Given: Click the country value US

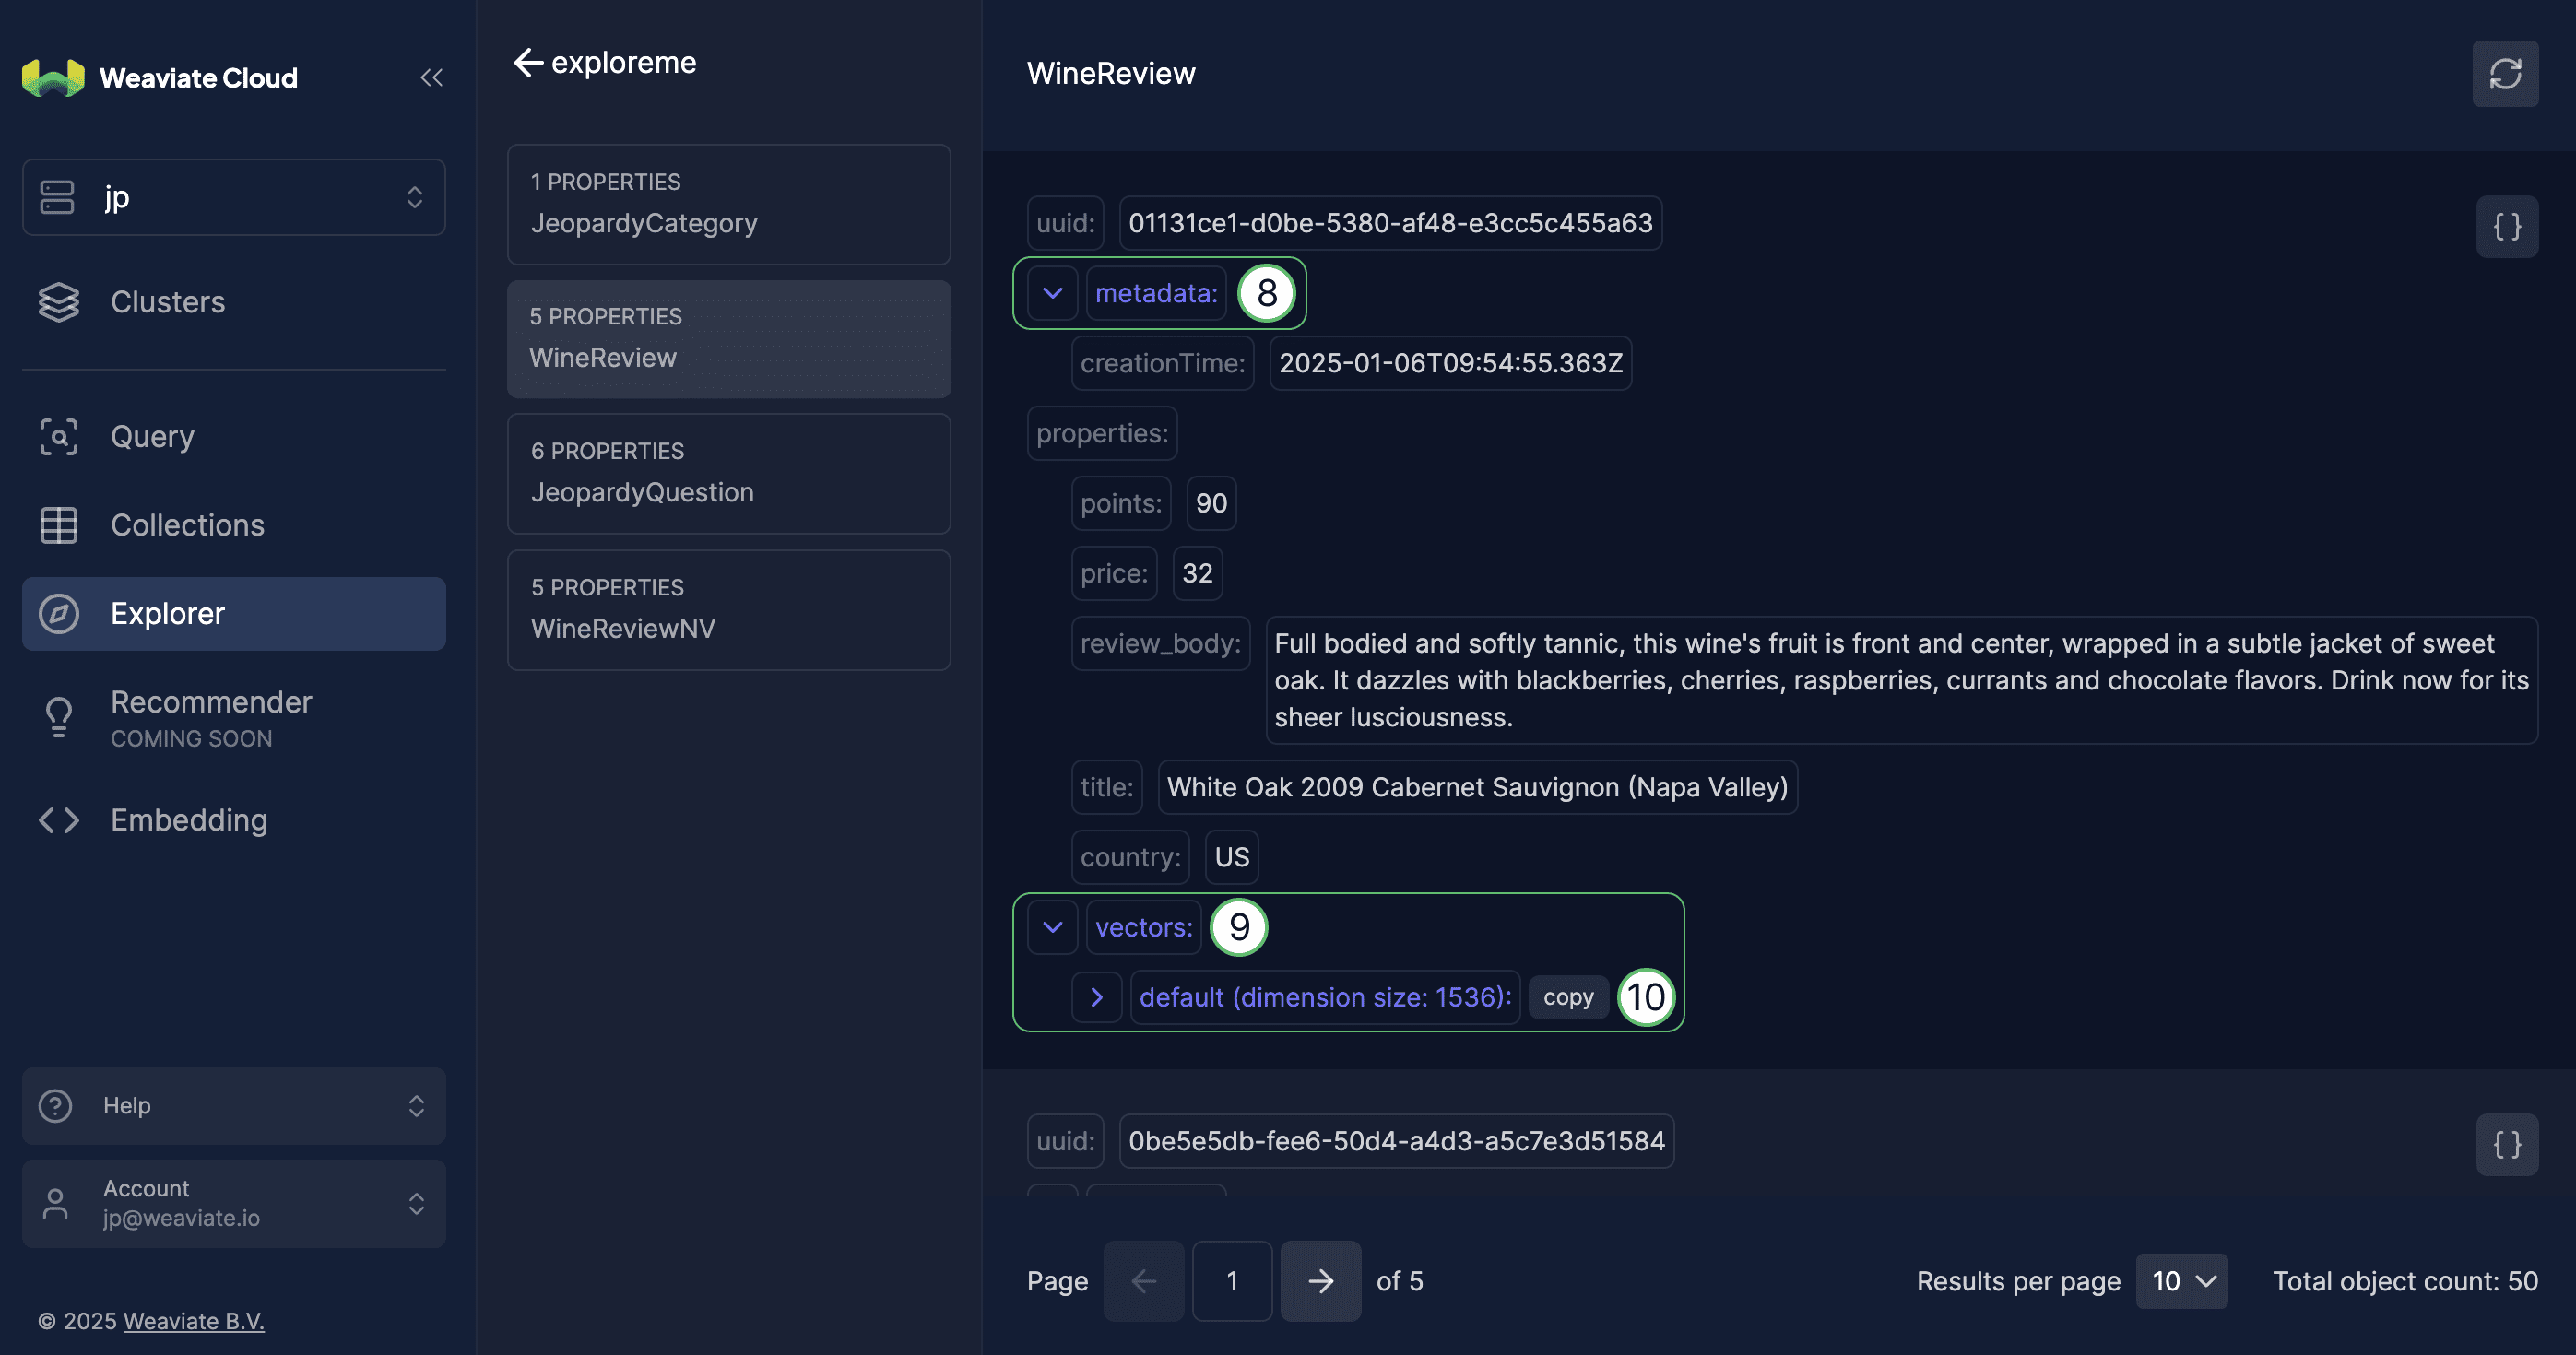Looking at the screenshot, I should pyautogui.click(x=1231, y=857).
